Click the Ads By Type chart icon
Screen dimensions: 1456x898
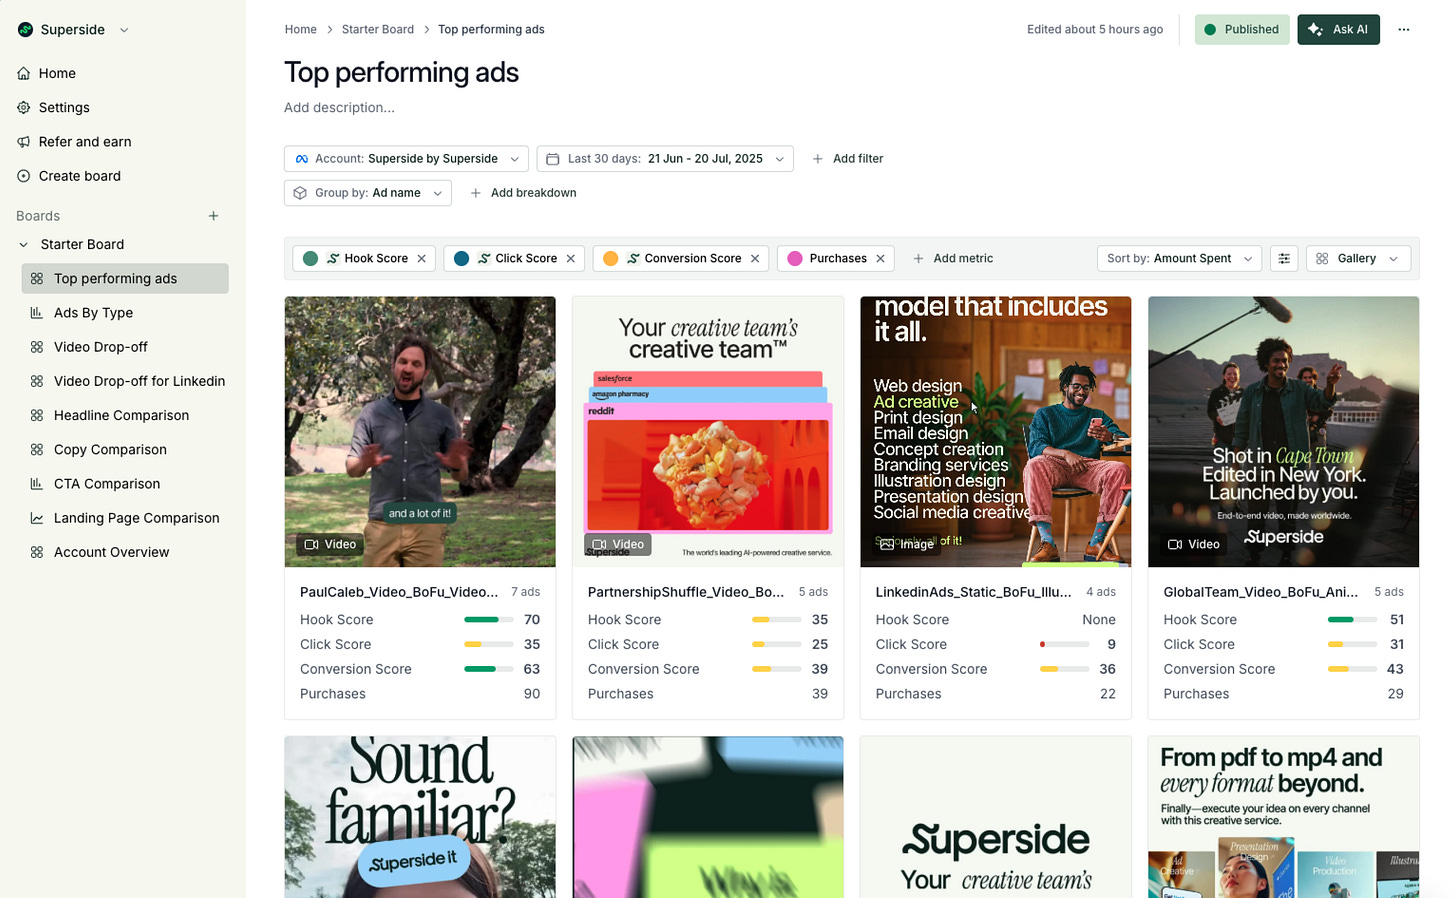37,313
